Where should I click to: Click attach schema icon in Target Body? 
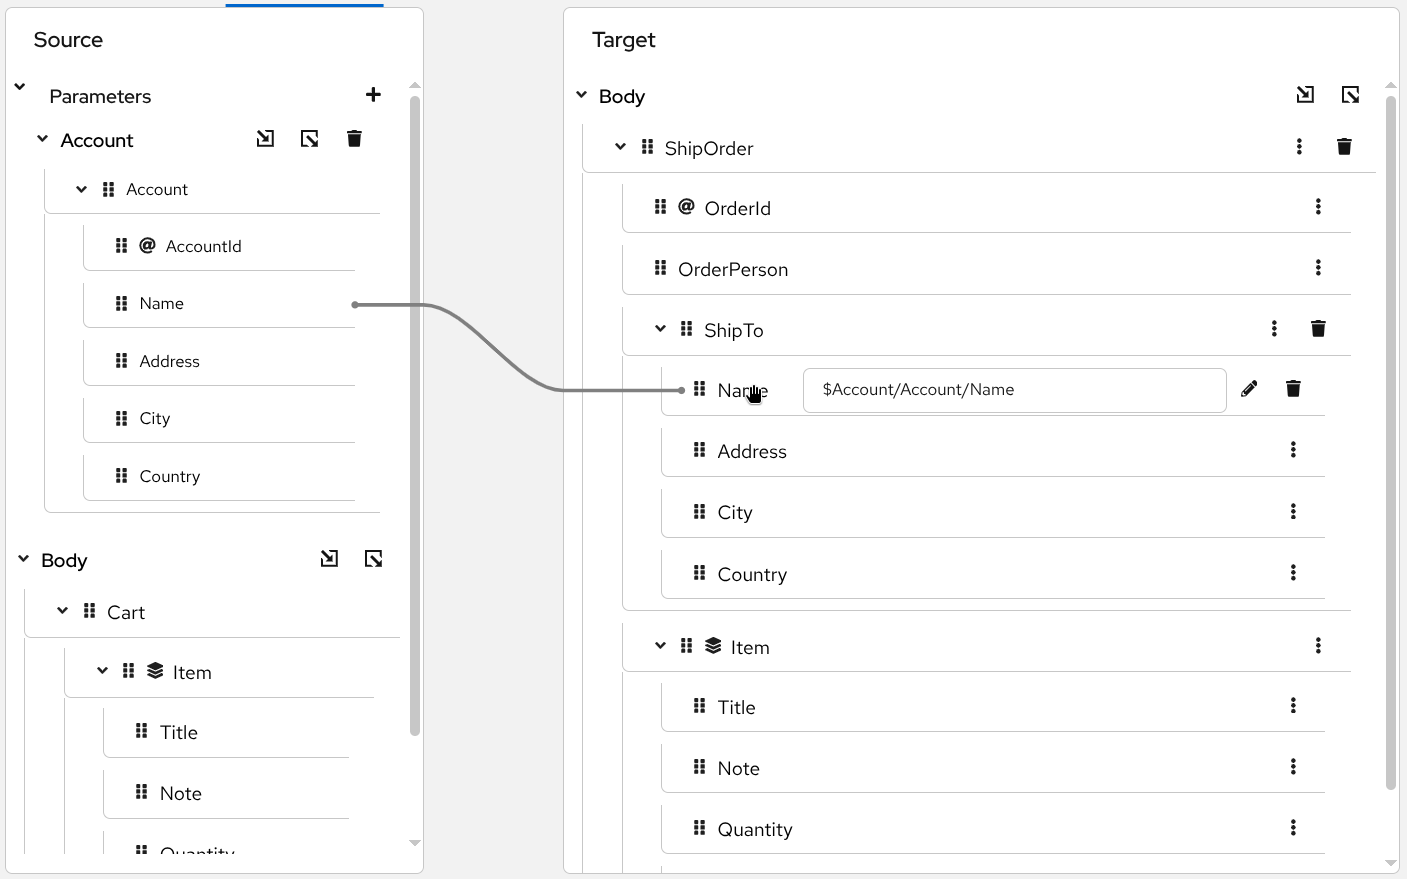click(x=1305, y=95)
